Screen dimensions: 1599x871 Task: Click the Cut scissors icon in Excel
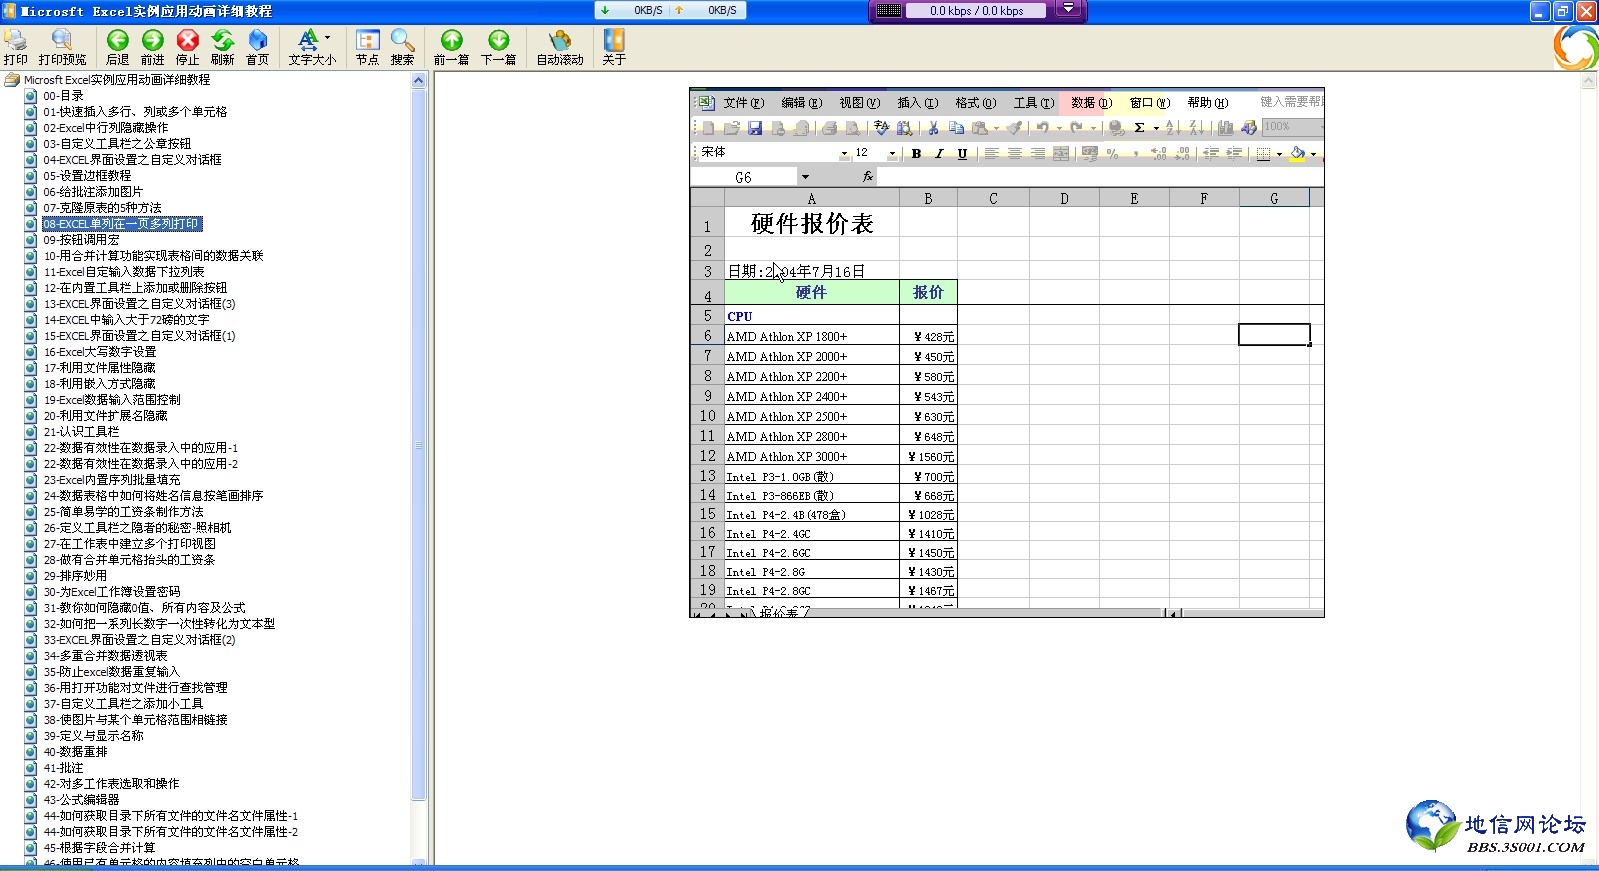click(x=933, y=128)
